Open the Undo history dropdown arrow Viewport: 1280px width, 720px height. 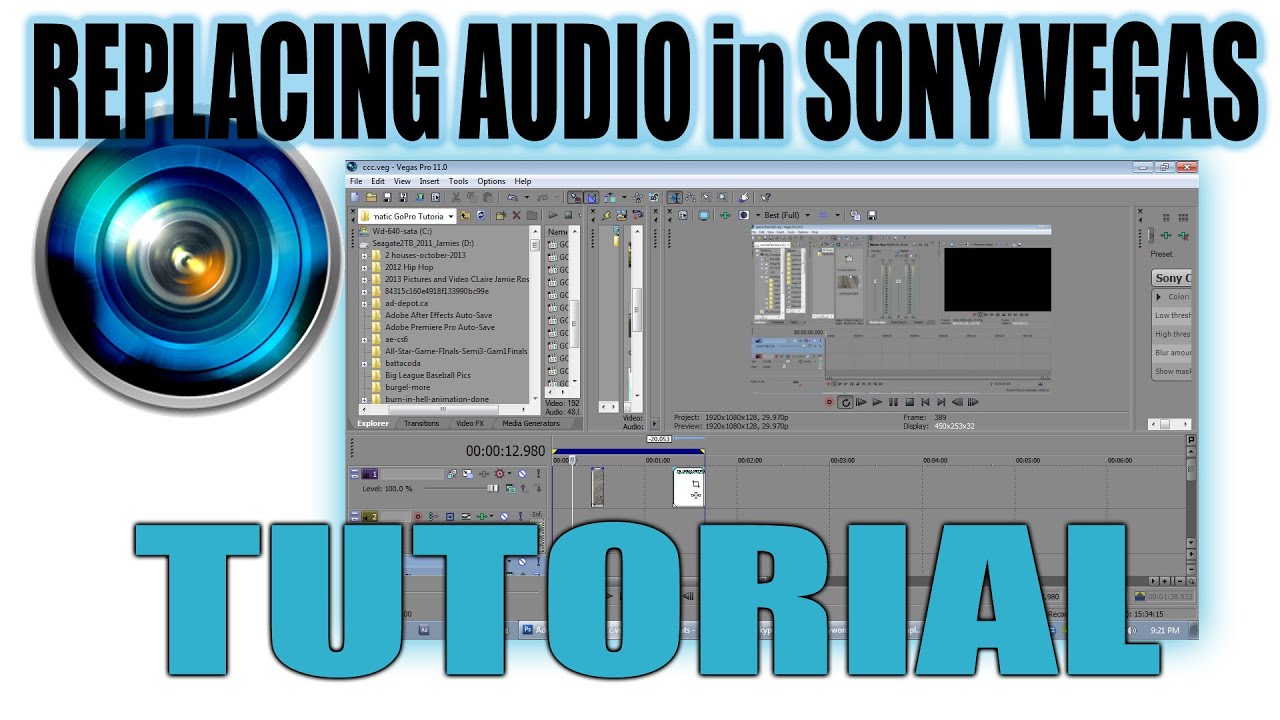(527, 198)
